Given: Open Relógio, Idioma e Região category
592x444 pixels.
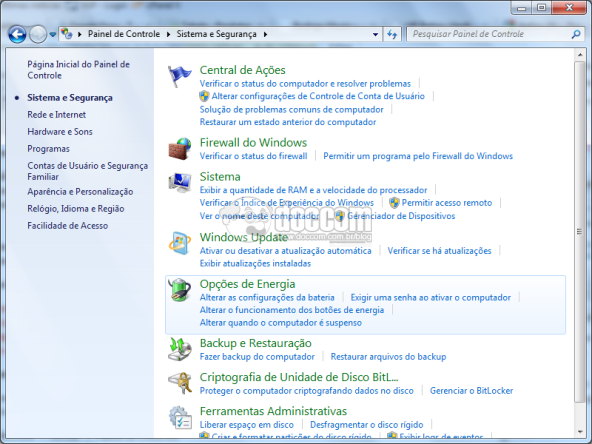Looking at the screenshot, I should point(76,209).
